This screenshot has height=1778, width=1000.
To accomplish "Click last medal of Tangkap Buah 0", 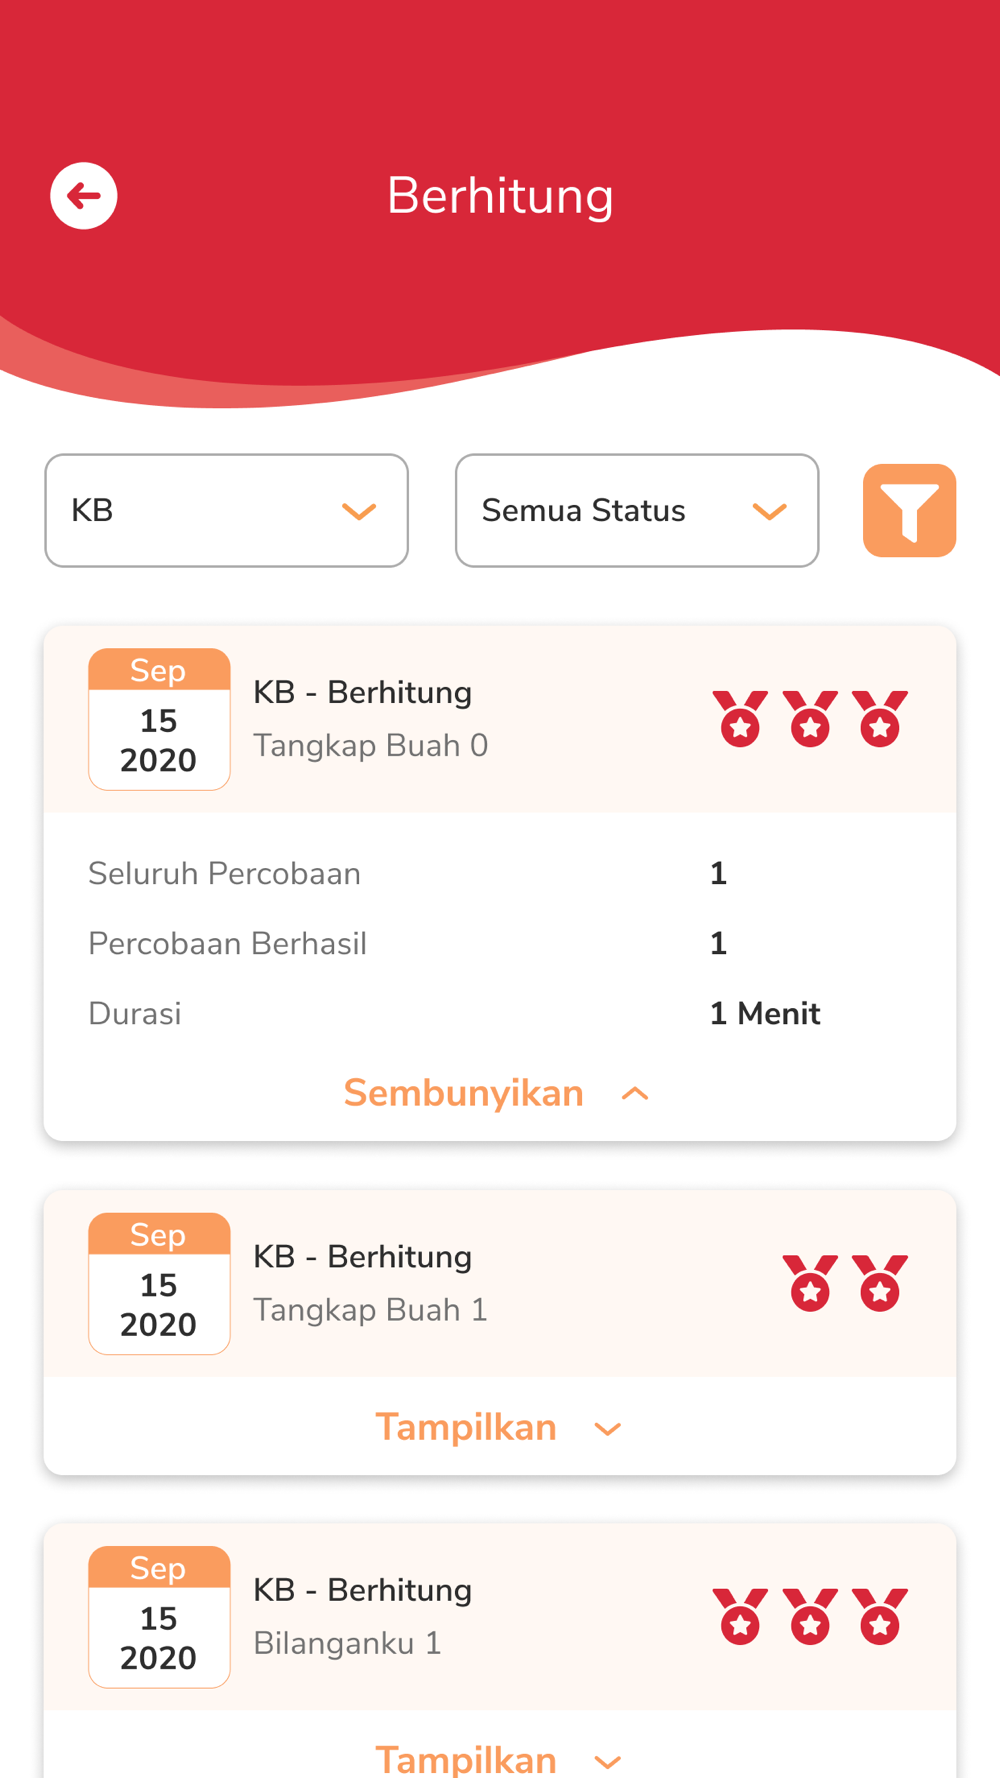I will [x=880, y=719].
